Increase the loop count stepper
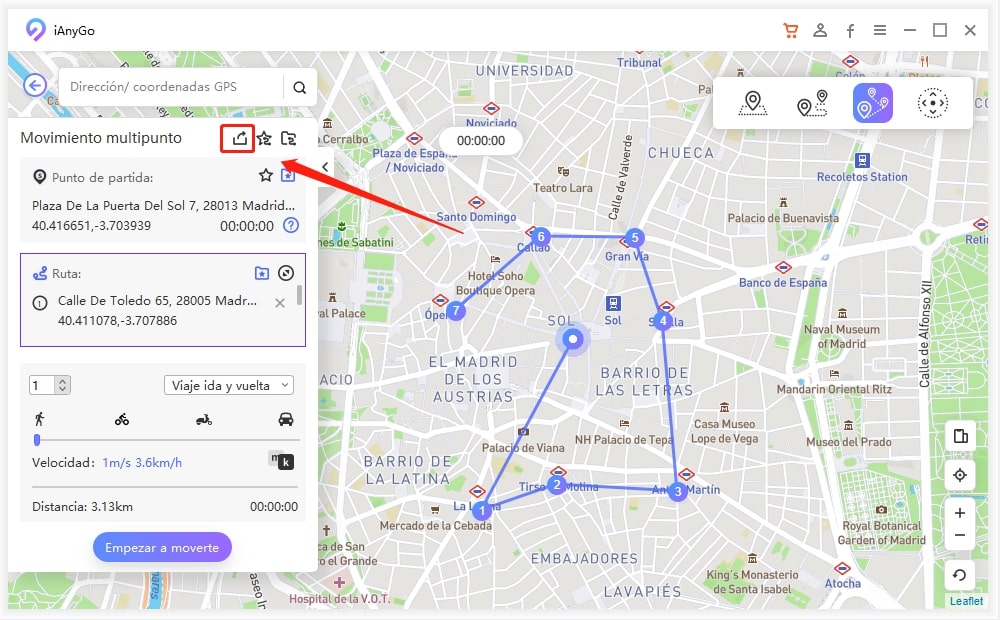Image resolution: width=1000 pixels, height=620 pixels. click(62, 381)
